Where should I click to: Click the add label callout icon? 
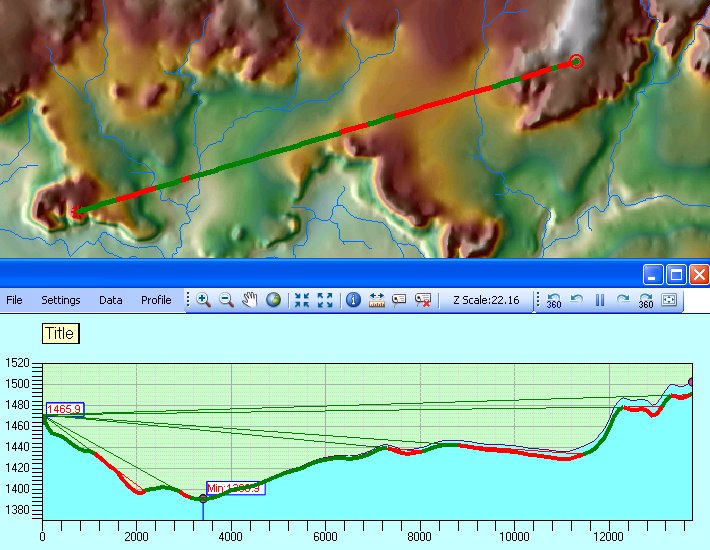point(400,299)
